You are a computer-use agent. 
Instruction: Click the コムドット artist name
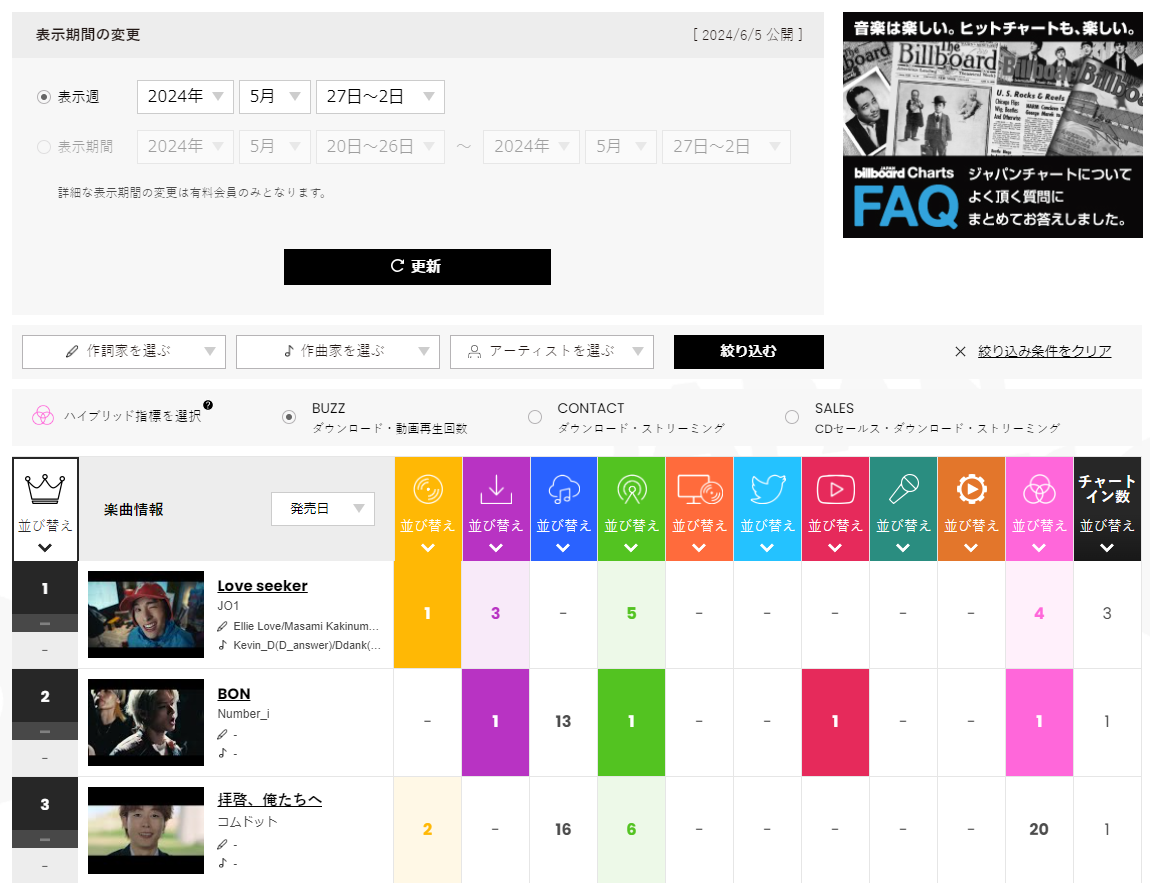coord(247,821)
